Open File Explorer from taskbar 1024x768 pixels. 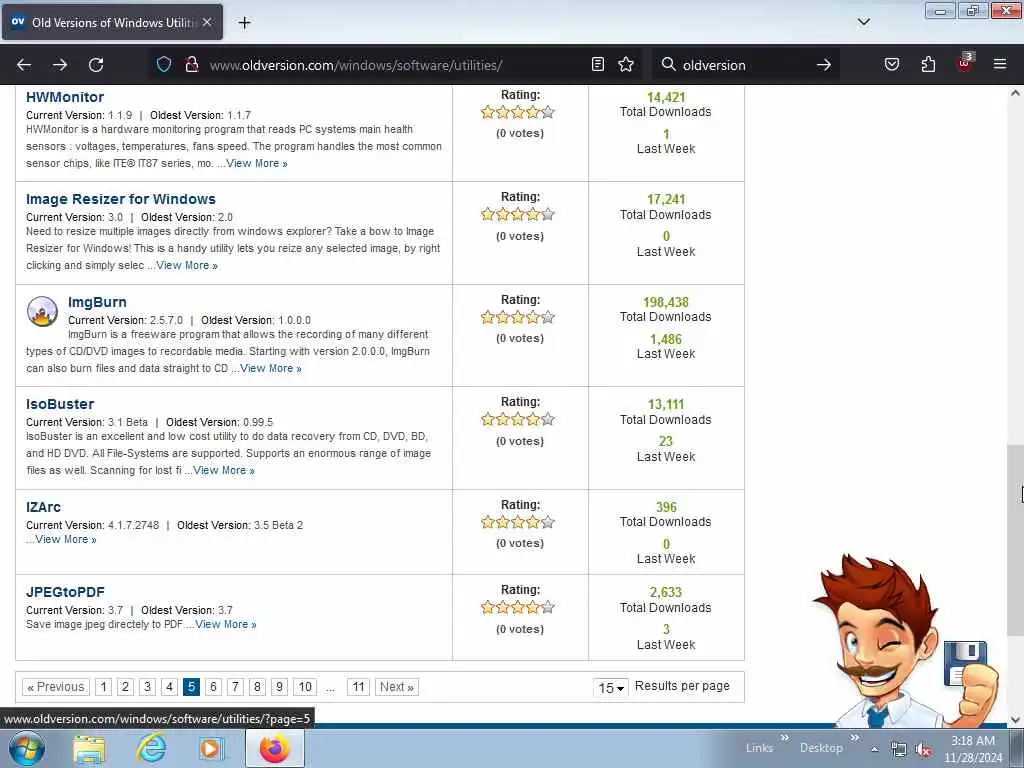point(89,749)
